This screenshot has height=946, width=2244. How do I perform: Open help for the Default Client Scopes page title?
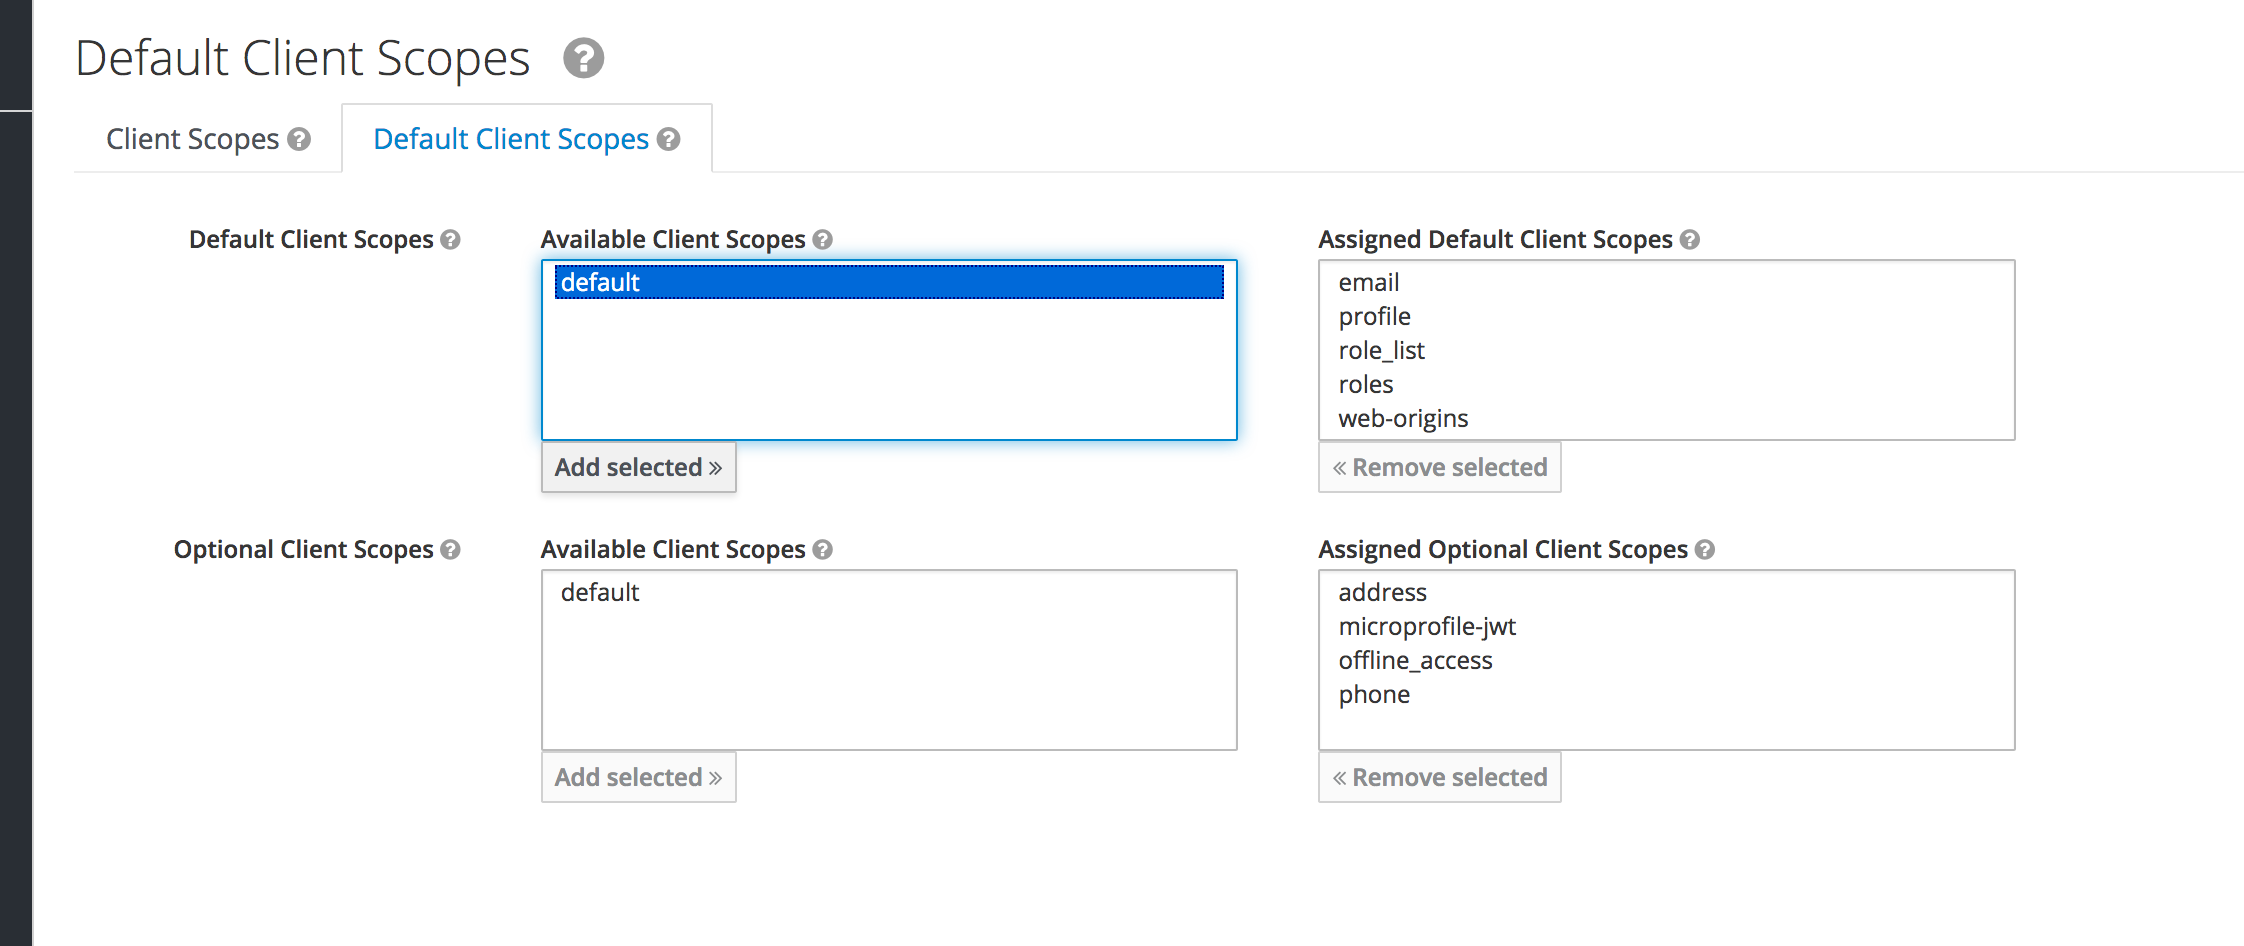click(x=583, y=59)
